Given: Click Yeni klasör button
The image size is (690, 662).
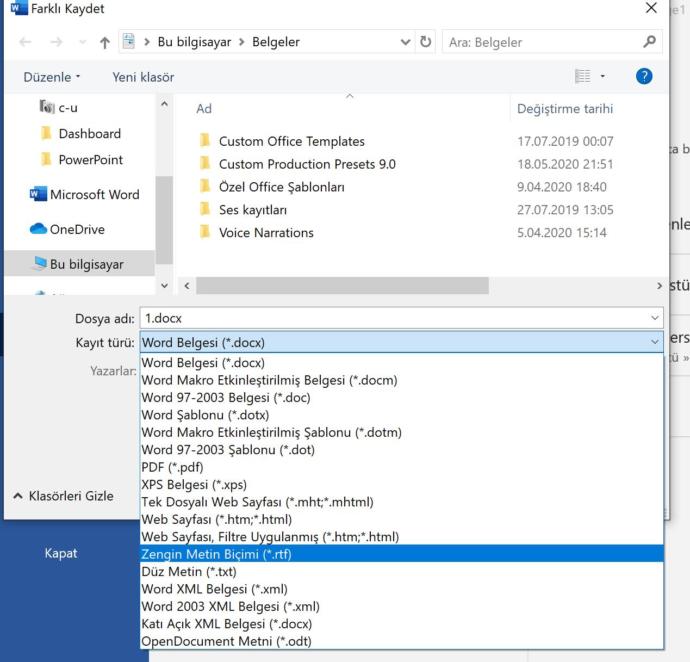Looking at the screenshot, I should (143, 77).
